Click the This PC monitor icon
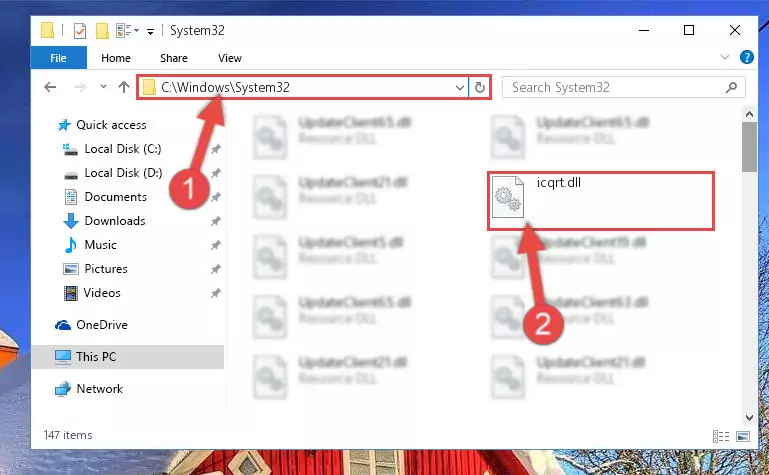 point(63,357)
